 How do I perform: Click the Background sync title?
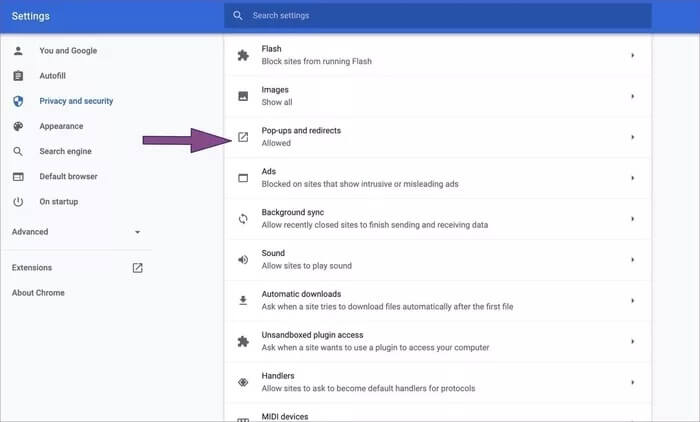pyautogui.click(x=293, y=212)
